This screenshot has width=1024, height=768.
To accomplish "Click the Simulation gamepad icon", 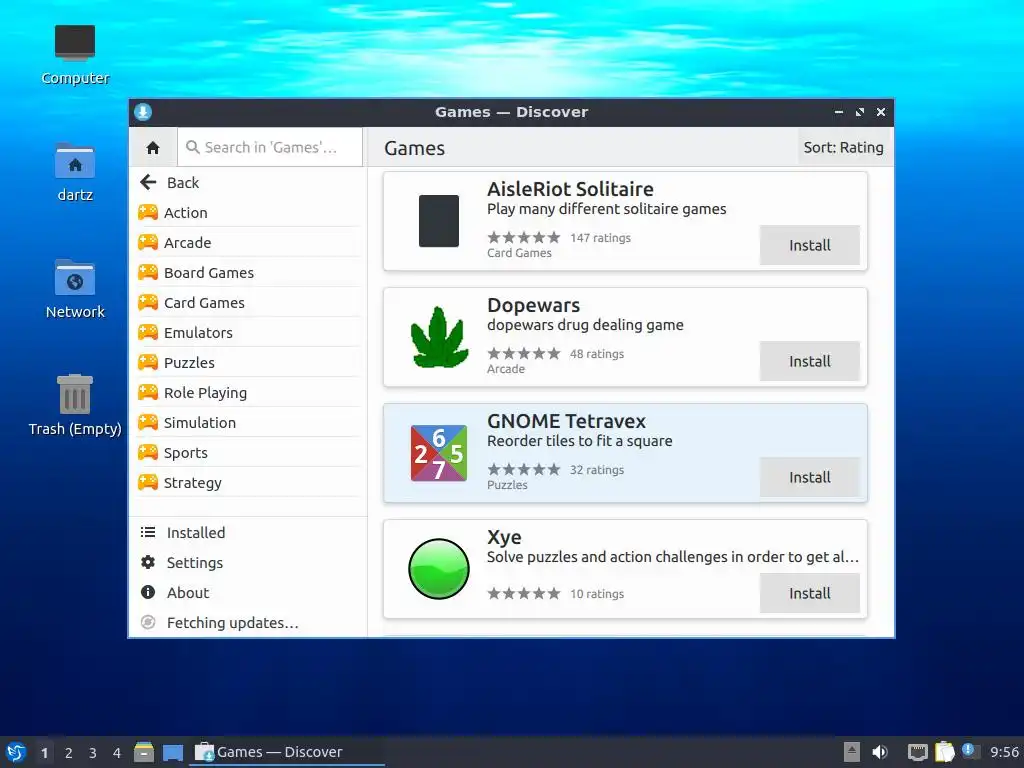I will click(x=148, y=423).
